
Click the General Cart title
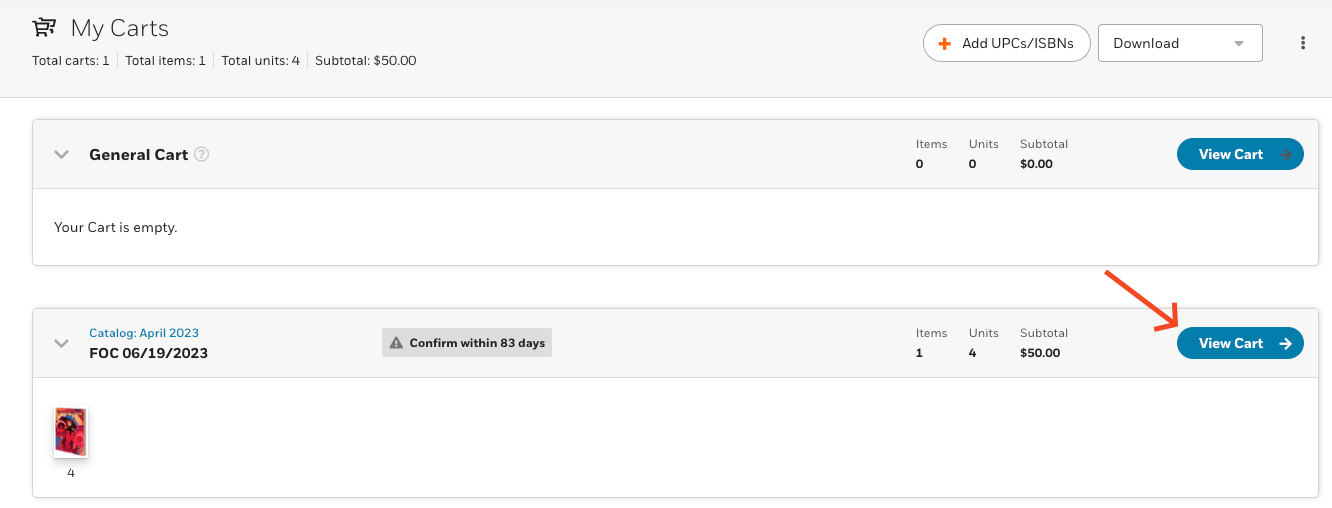[x=138, y=155]
